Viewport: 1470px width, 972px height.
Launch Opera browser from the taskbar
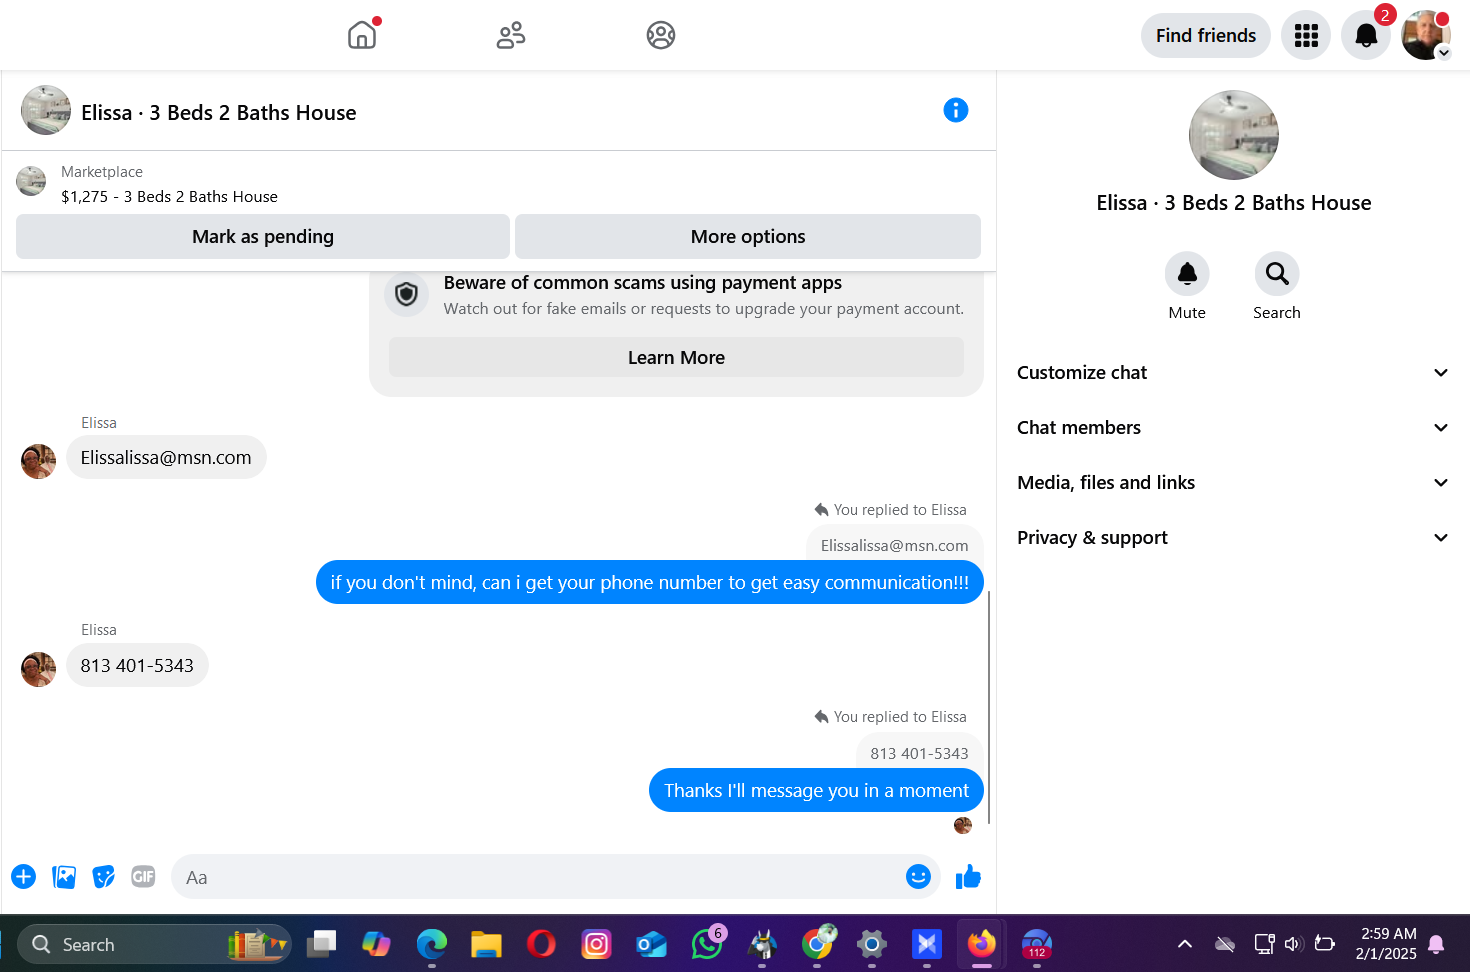(x=541, y=944)
